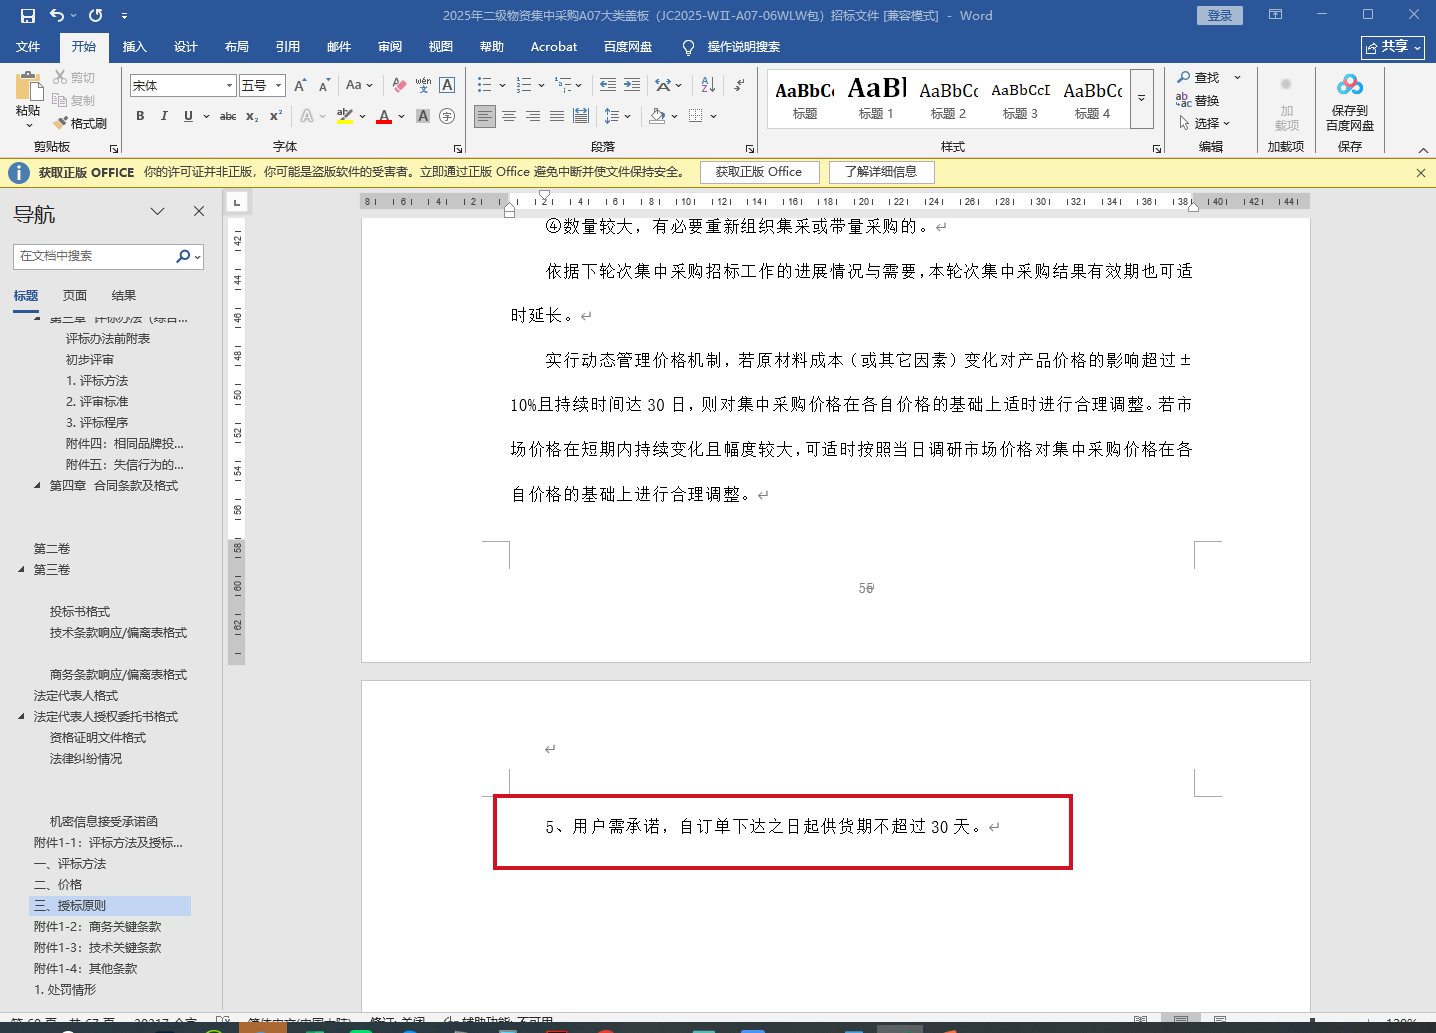The height and width of the screenshot is (1033, 1436).
Task: Click the phonetic guide (wén) icon
Action: point(423,86)
